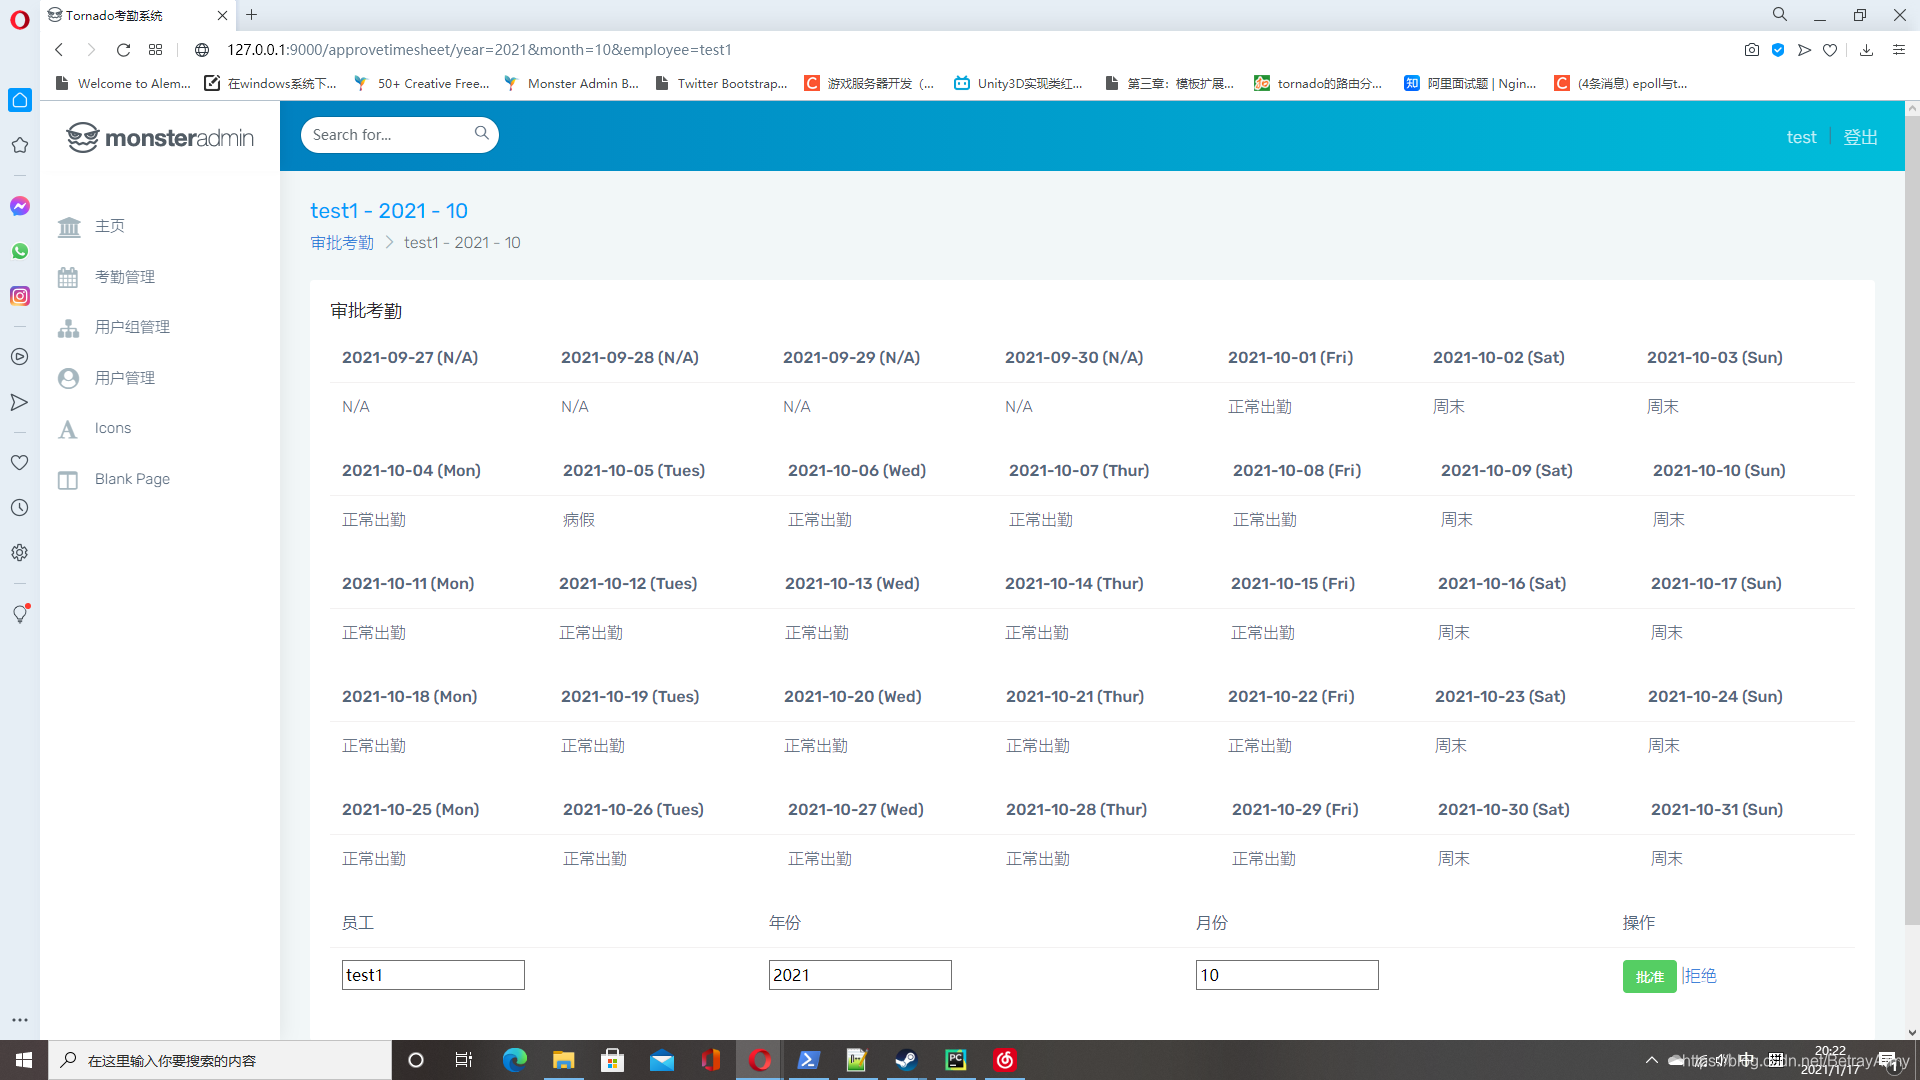Screen dimensions: 1920x1080
Task: Open the Blank Page sidebar item
Action: (x=132, y=479)
